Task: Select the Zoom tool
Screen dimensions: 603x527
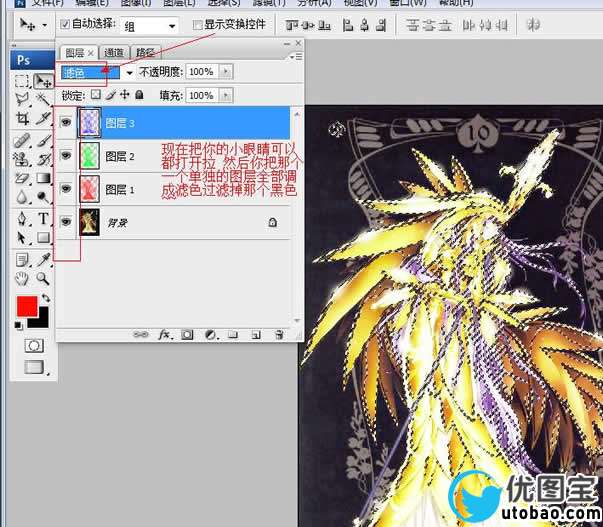Action: coord(43,279)
